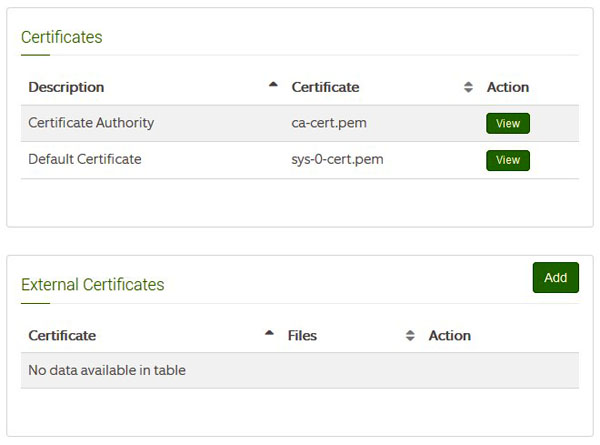The height and width of the screenshot is (445, 600).
Task: Add a new external certificate
Action: (556, 277)
